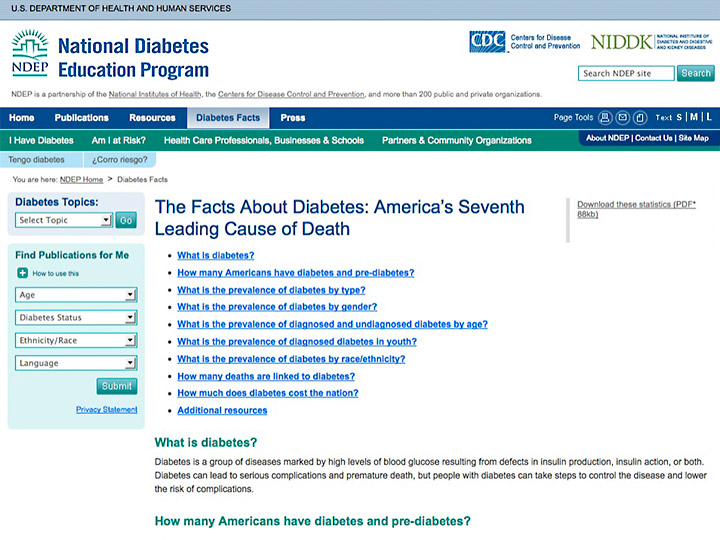This screenshot has height=540, width=720.
Task: Open the Resources navigation tab
Action: pos(152,118)
